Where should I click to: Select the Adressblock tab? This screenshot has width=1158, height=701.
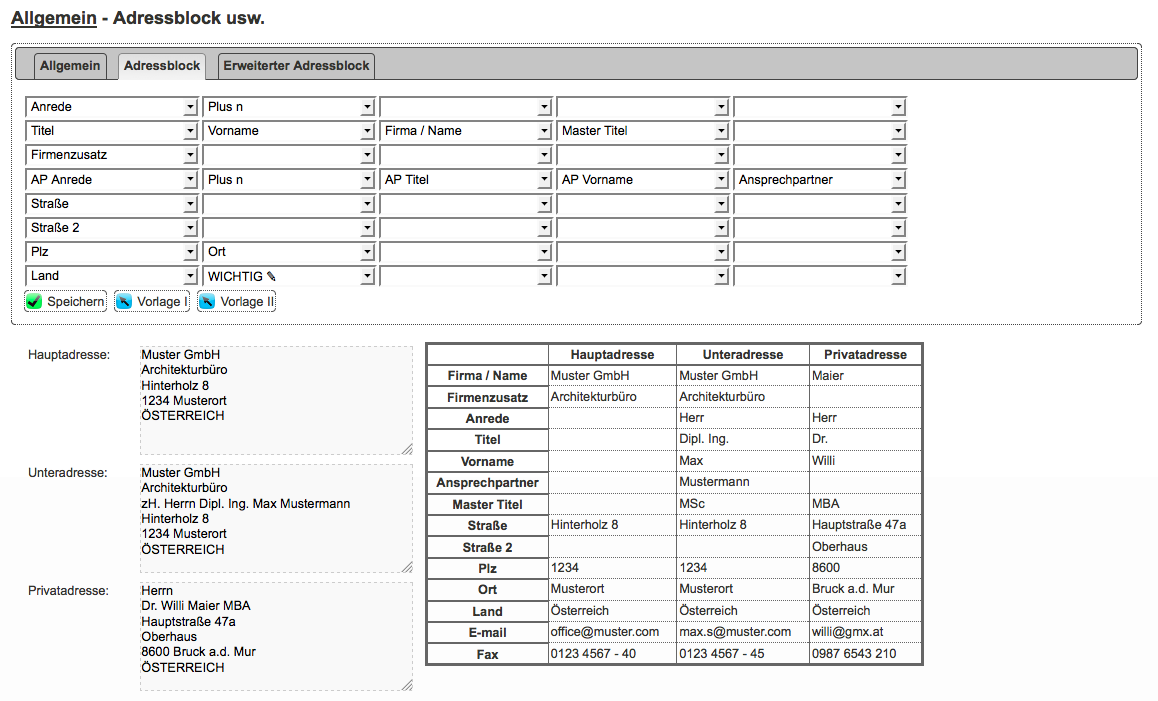click(162, 66)
